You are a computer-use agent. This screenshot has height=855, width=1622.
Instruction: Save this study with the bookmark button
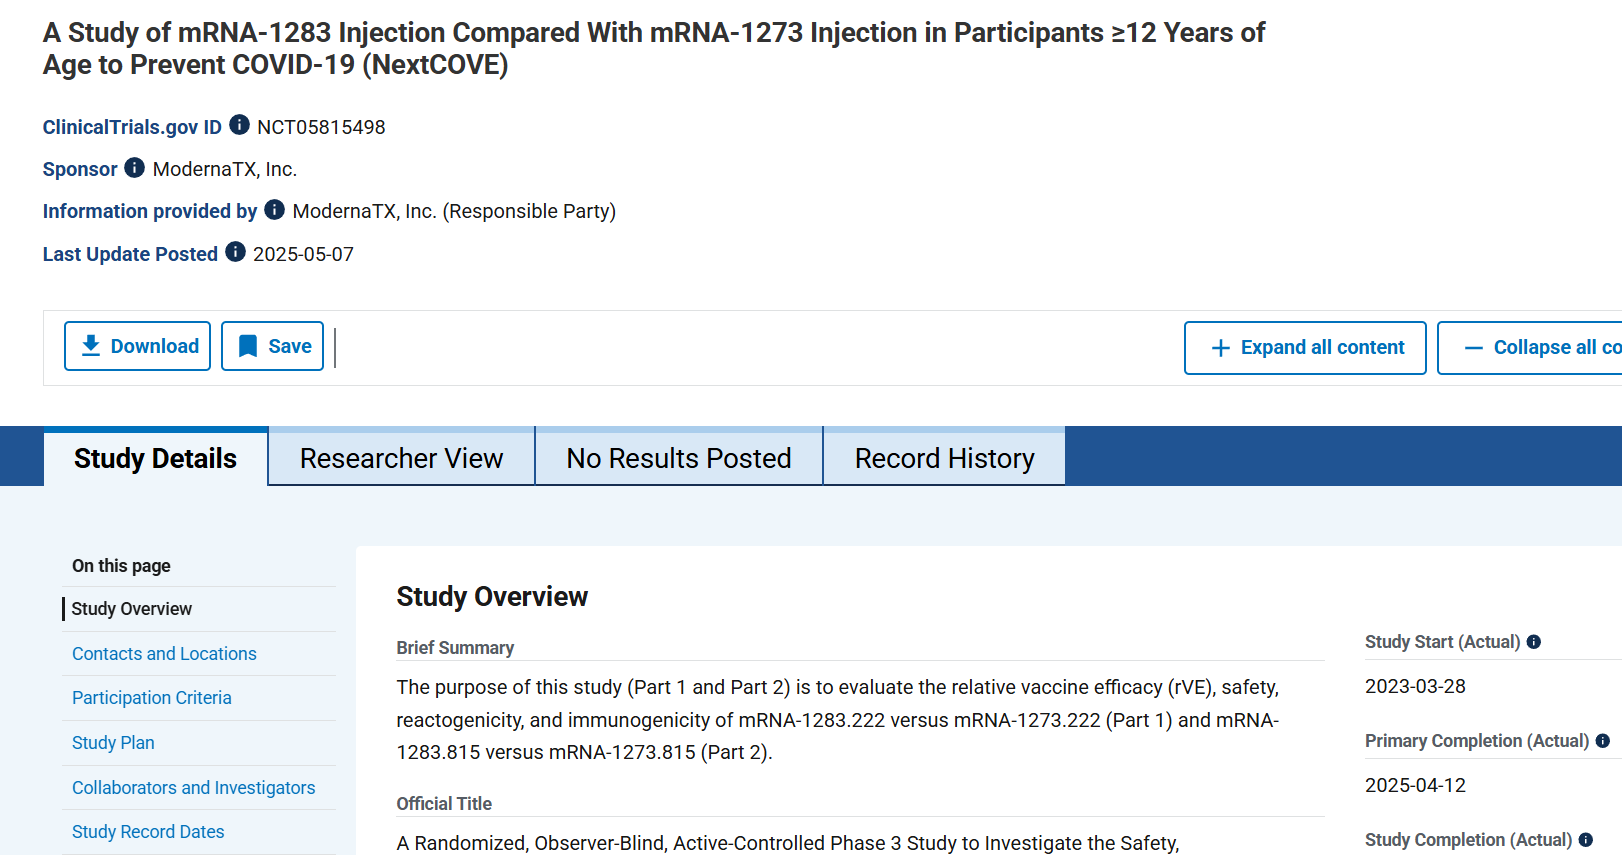click(x=272, y=346)
